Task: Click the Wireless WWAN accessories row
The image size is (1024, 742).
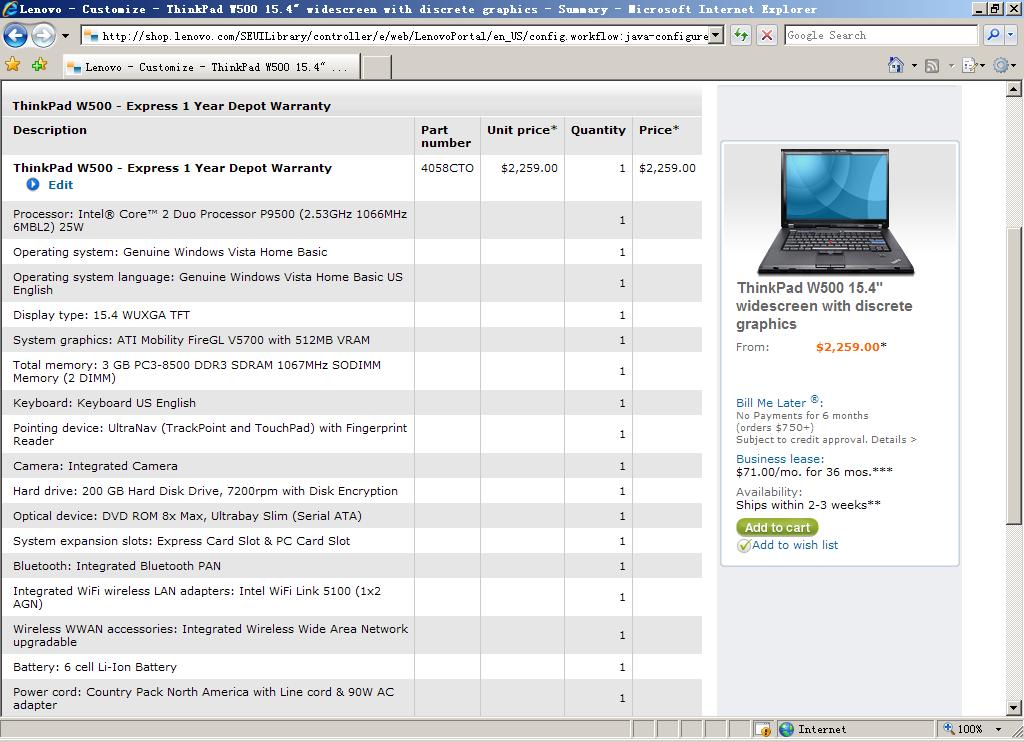Action: coord(351,635)
